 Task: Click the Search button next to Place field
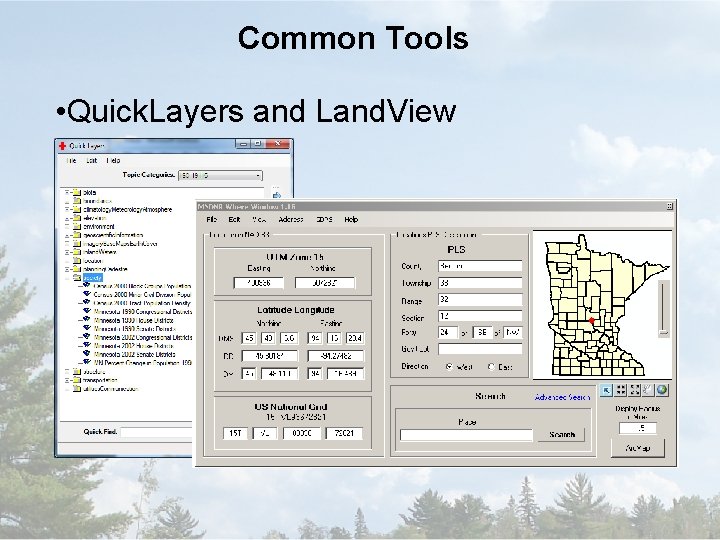pyautogui.click(x=562, y=434)
